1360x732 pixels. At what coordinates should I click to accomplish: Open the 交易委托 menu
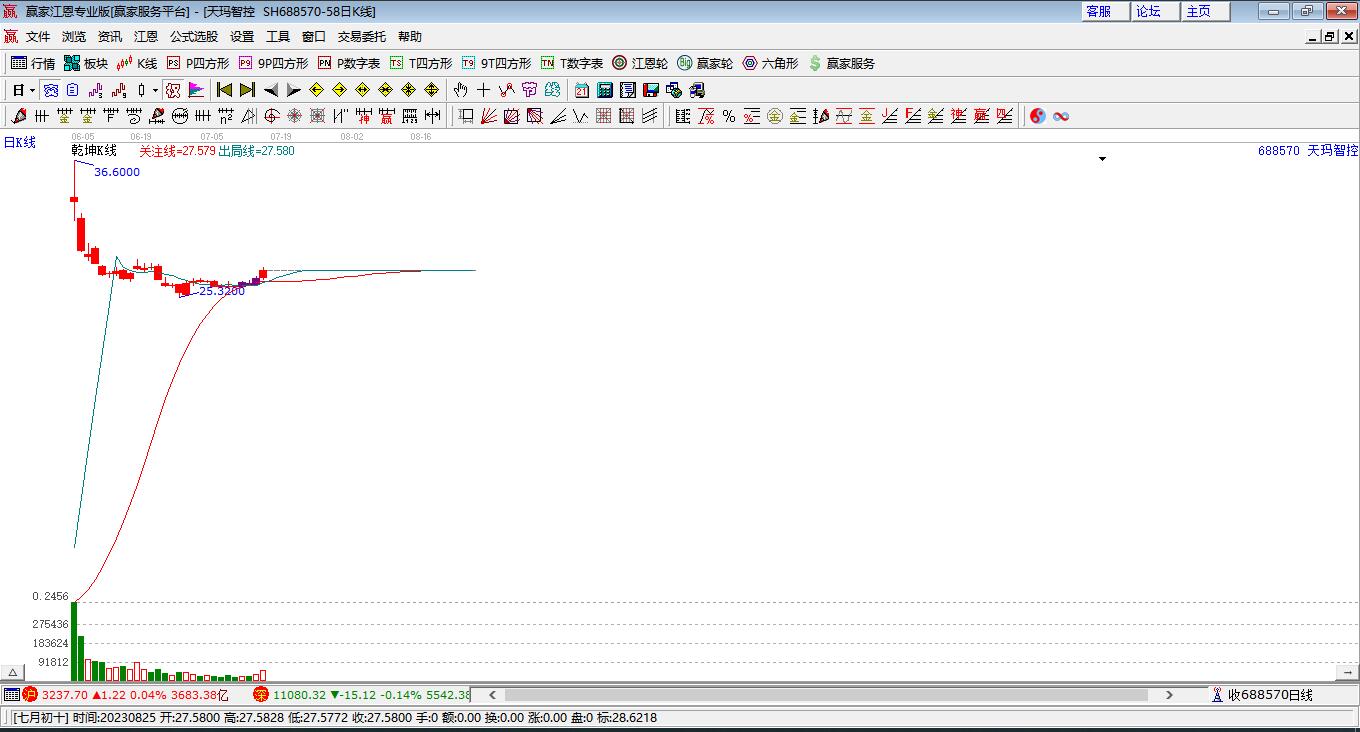tap(361, 37)
